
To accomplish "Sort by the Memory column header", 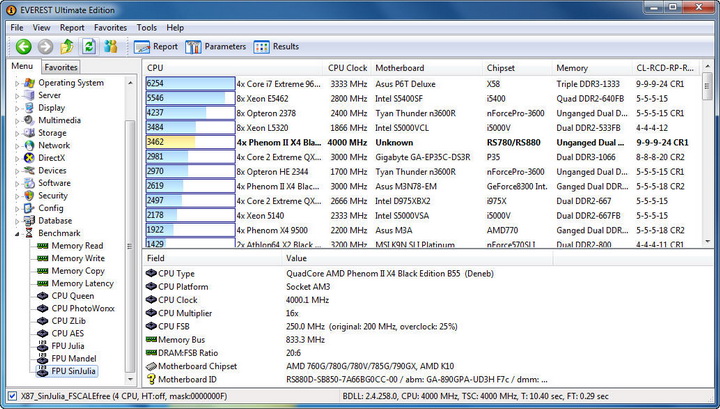I will point(591,68).
